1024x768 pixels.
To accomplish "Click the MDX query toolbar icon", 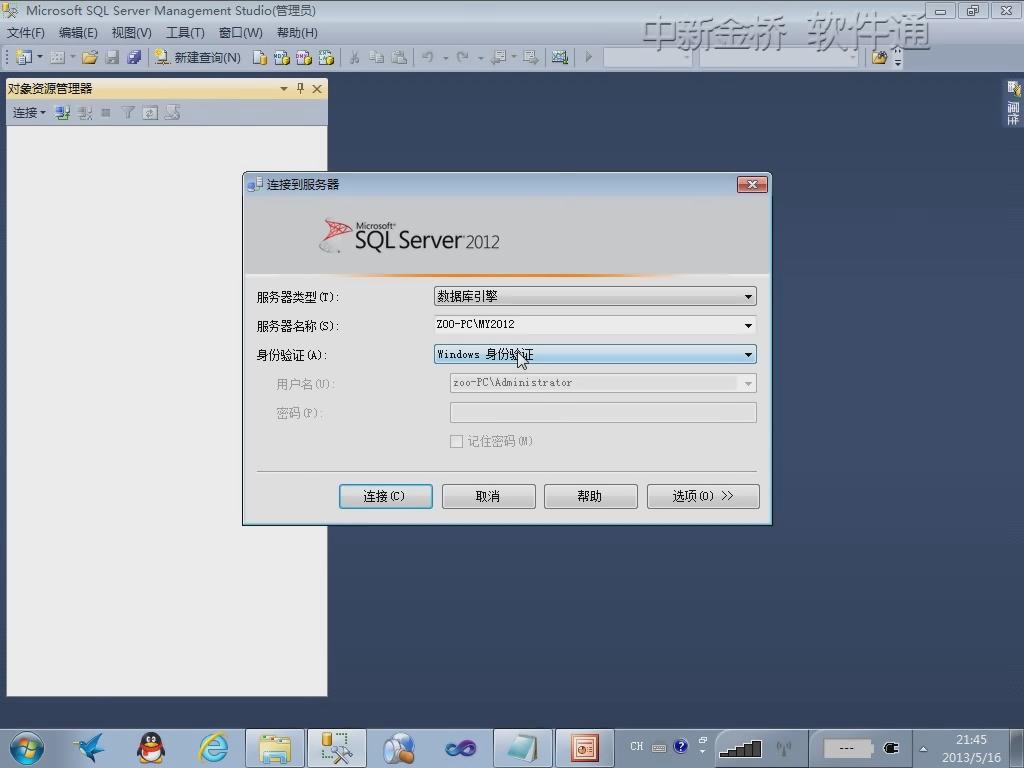I will coord(281,57).
